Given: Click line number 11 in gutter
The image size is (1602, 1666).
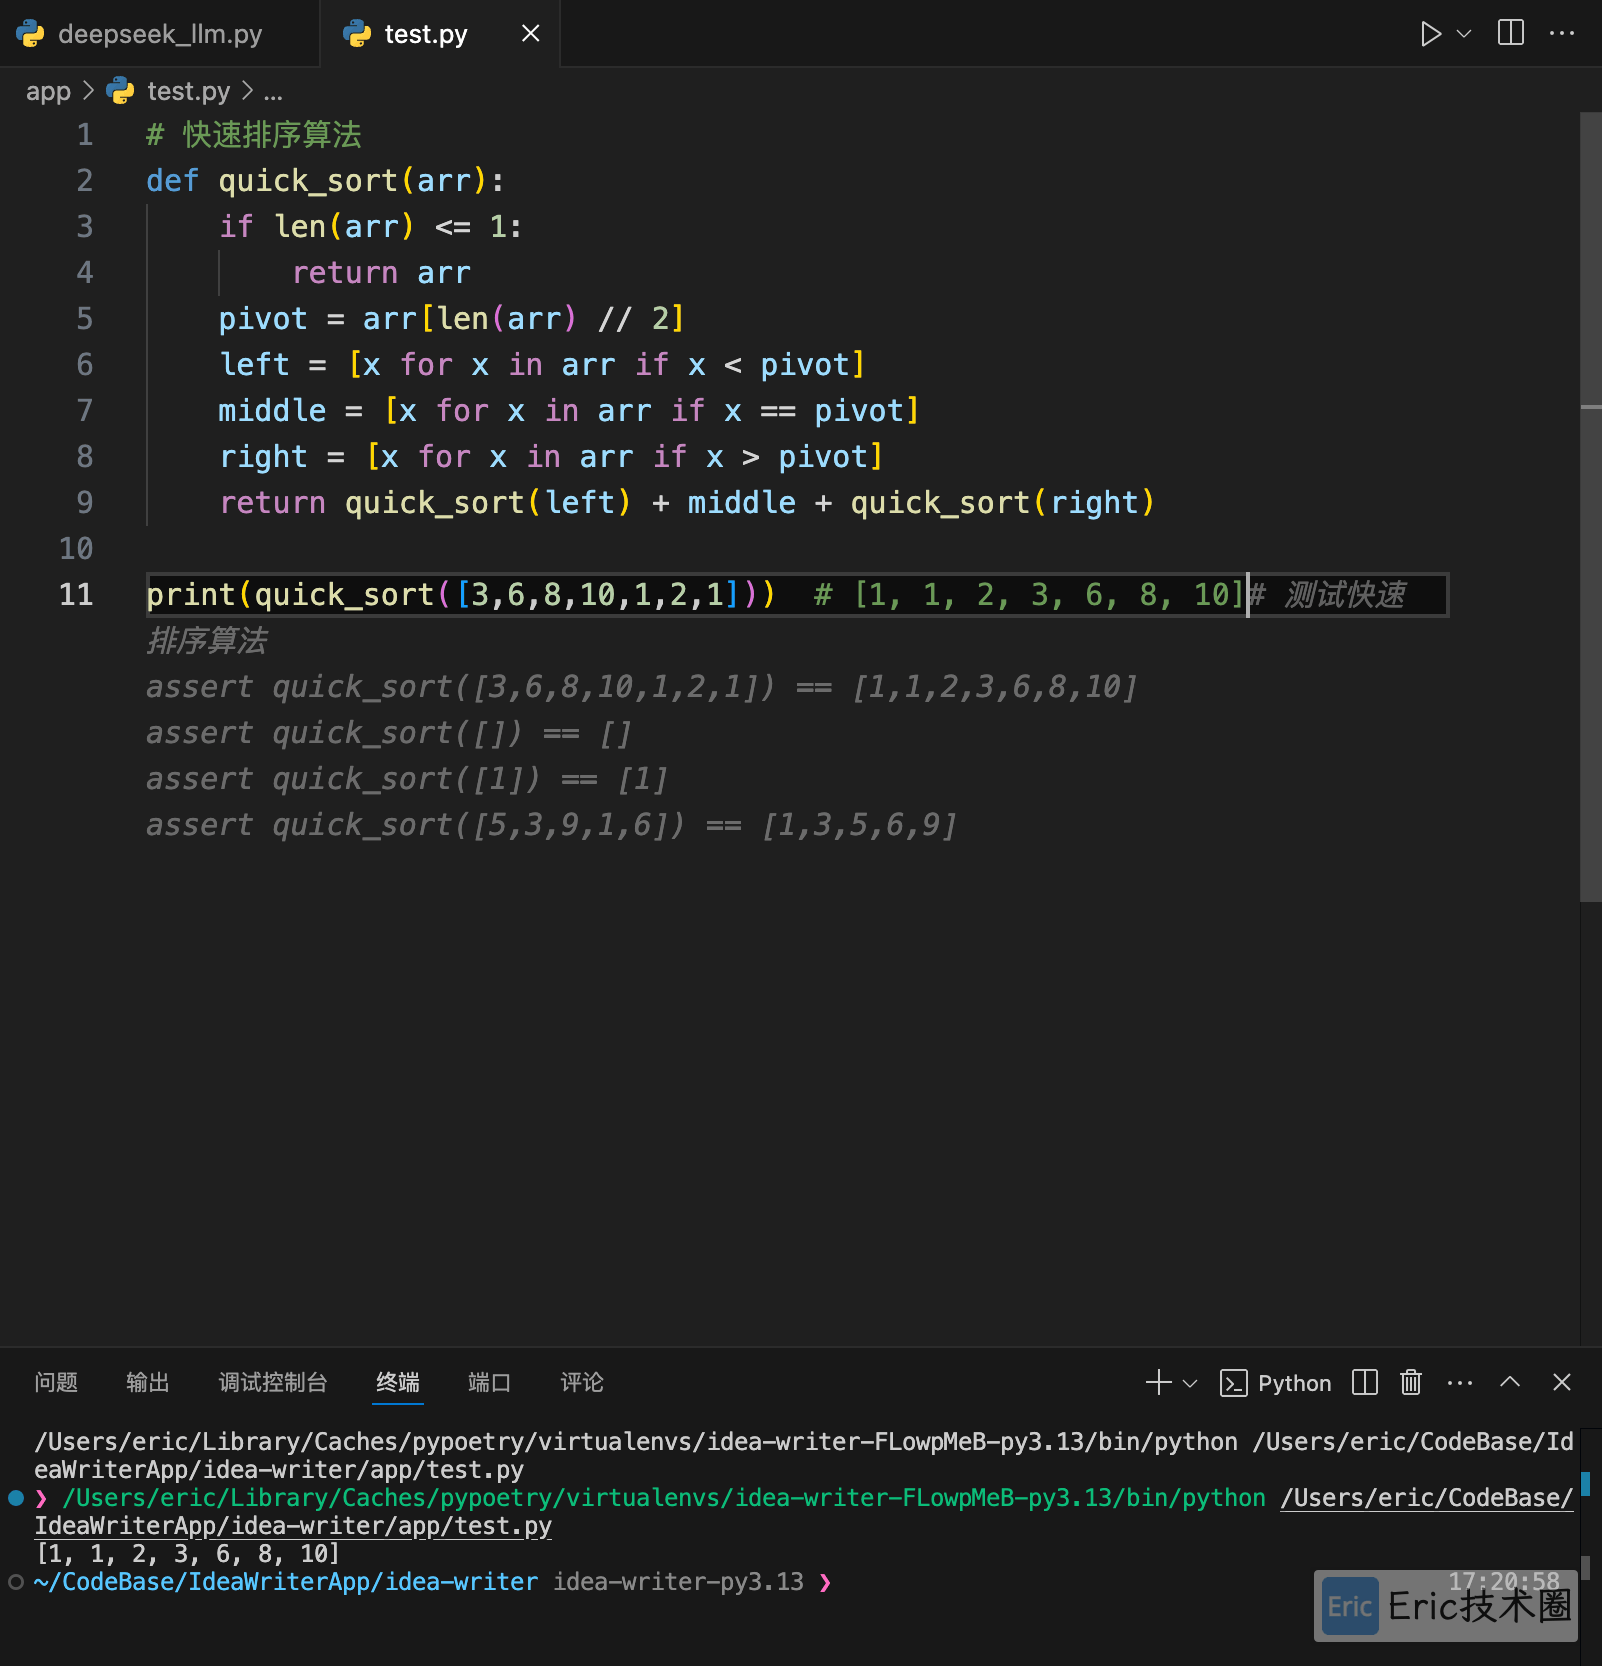Looking at the screenshot, I should (76, 595).
